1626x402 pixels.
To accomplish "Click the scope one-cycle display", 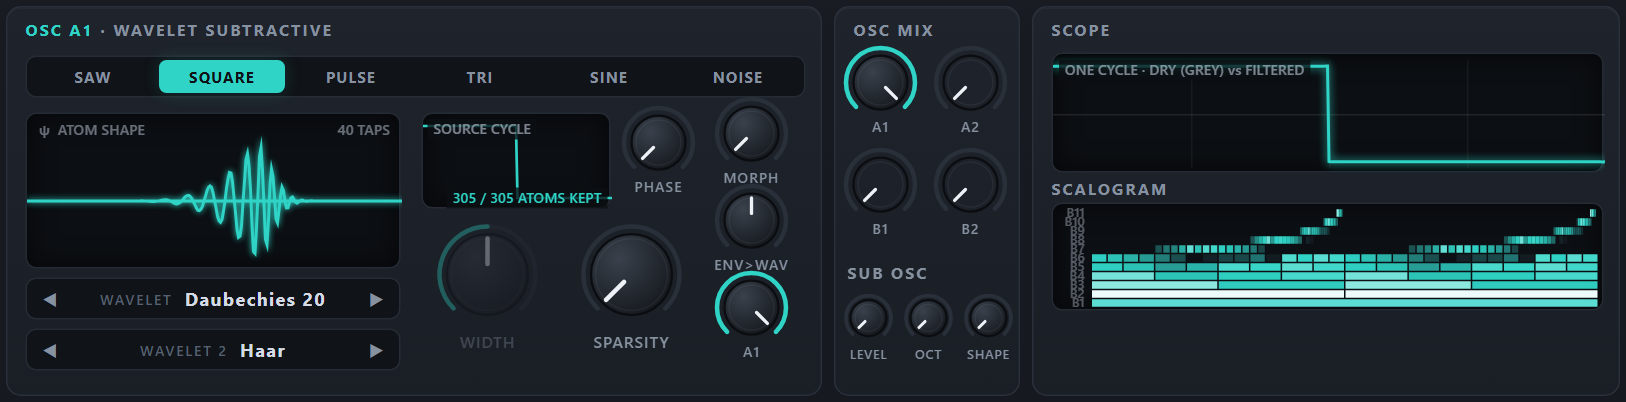I will tap(1327, 112).
